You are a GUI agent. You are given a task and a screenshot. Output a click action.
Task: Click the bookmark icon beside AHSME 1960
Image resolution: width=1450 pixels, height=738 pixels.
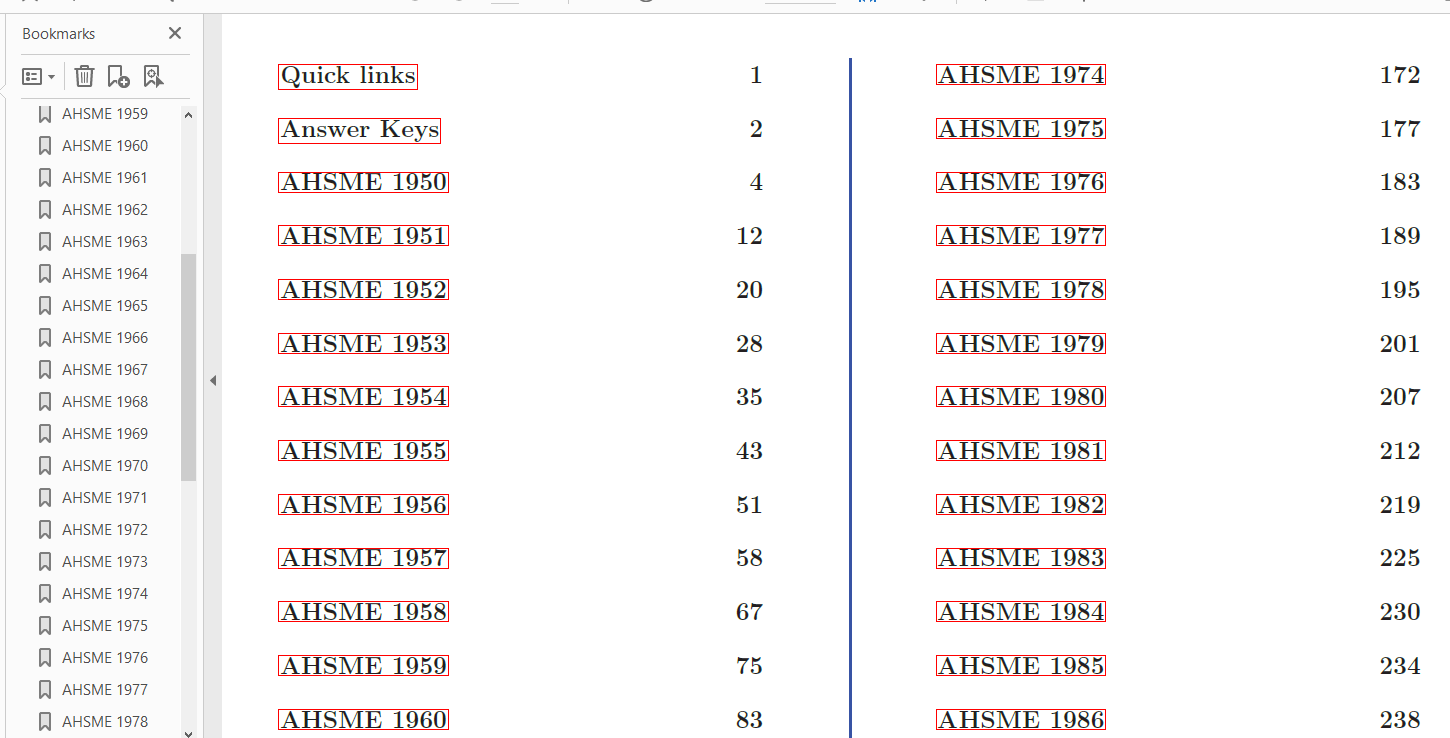[x=45, y=145]
